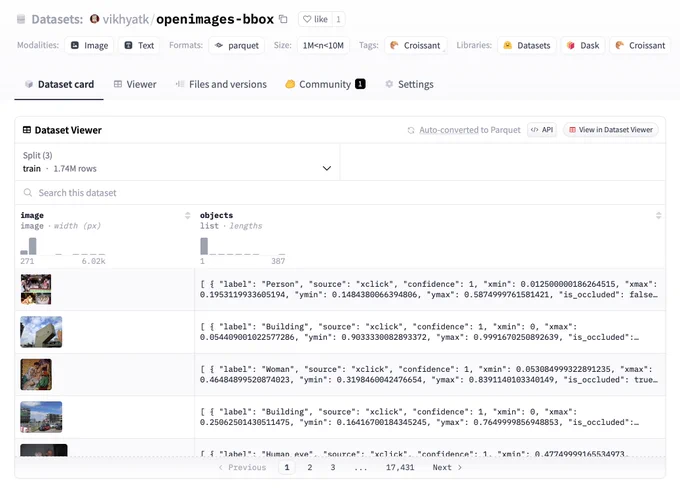Click the search magnifier icon
Viewport: 680px width, 493px height.
point(28,193)
